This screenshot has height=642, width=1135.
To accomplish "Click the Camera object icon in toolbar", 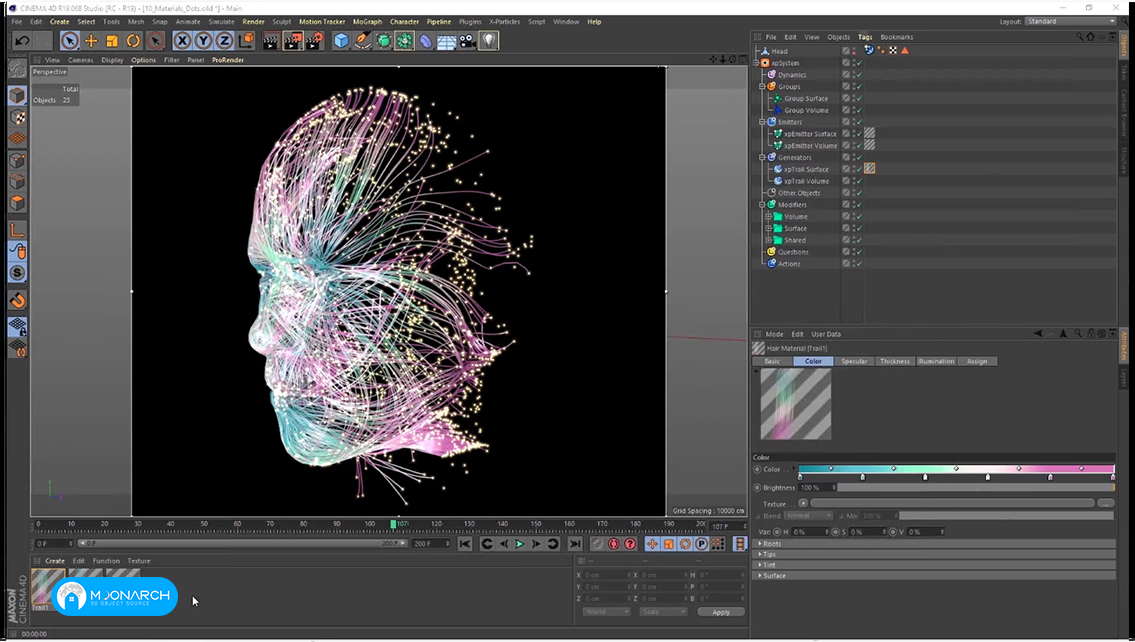I will pyautogui.click(x=468, y=41).
